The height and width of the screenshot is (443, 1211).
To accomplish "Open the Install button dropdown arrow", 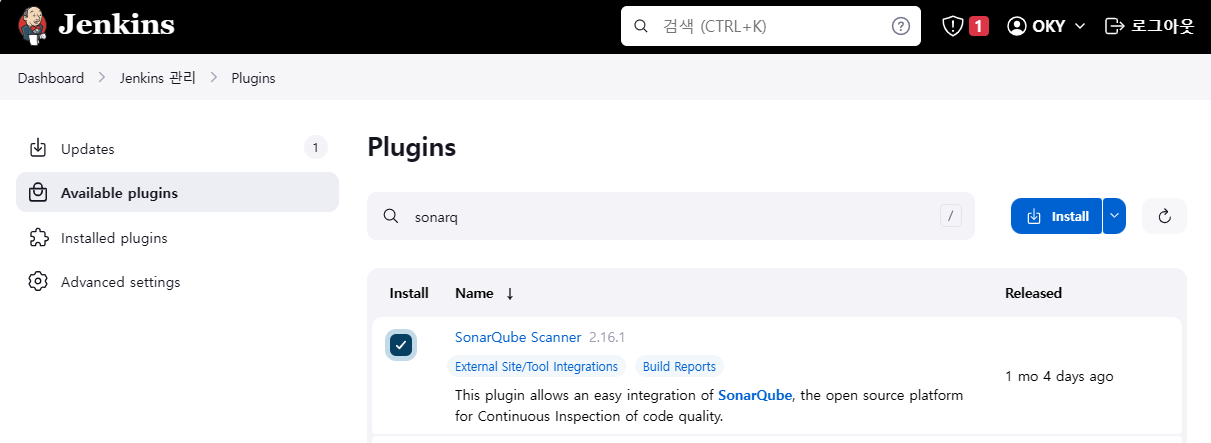I will pyautogui.click(x=1114, y=216).
